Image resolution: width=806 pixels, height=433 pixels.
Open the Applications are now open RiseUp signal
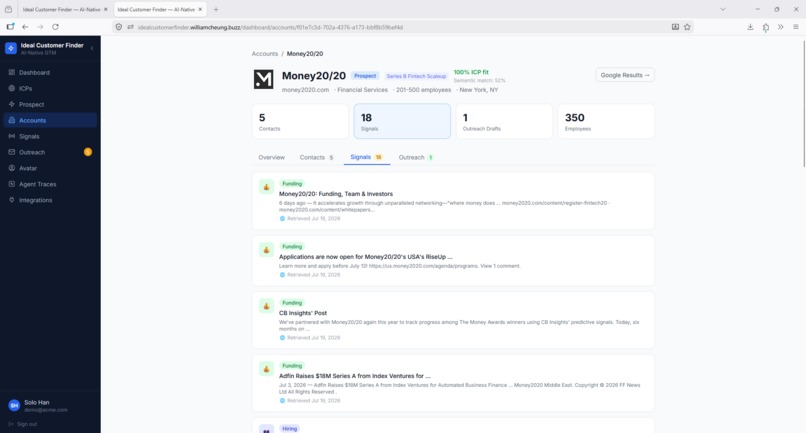[x=453, y=261]
